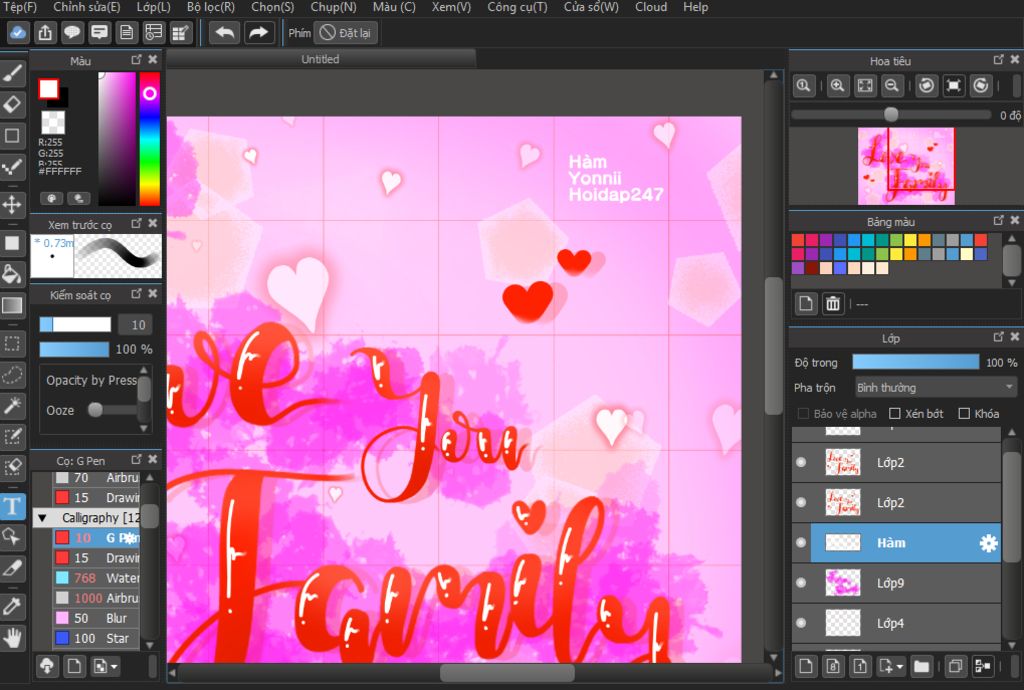The width and height of the screenshot is (1024, 690).
Task: Click the Undo arrow in the toolbar
Action: tap(224, 33)
